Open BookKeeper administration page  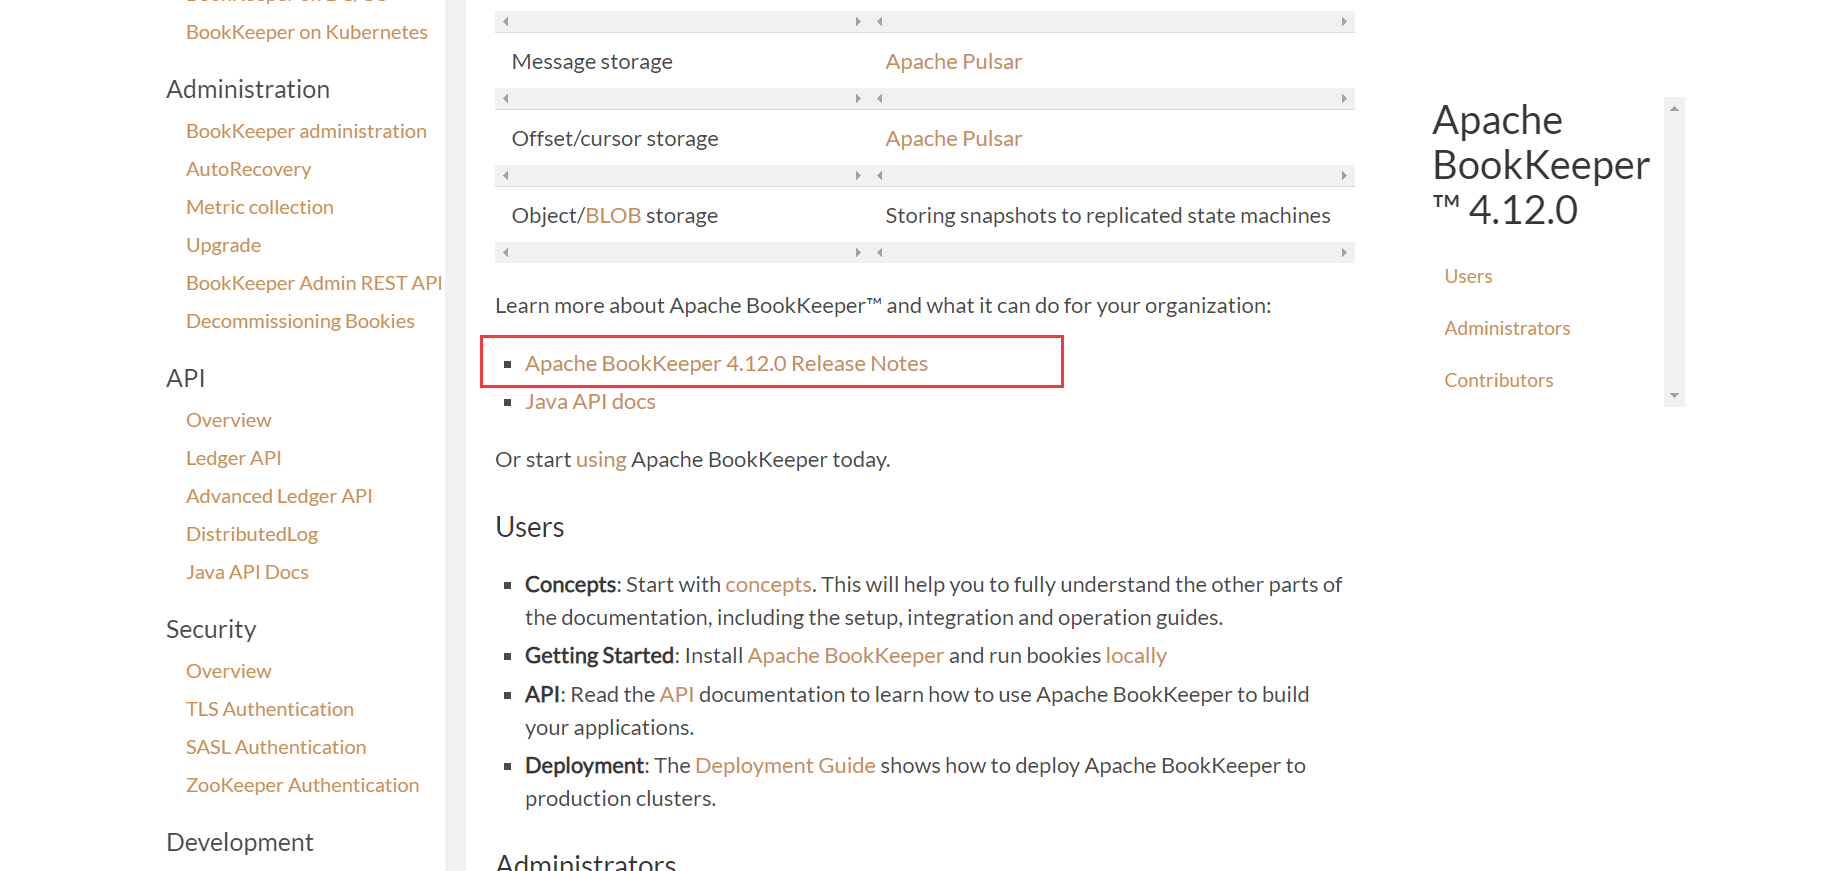point(306,131)
